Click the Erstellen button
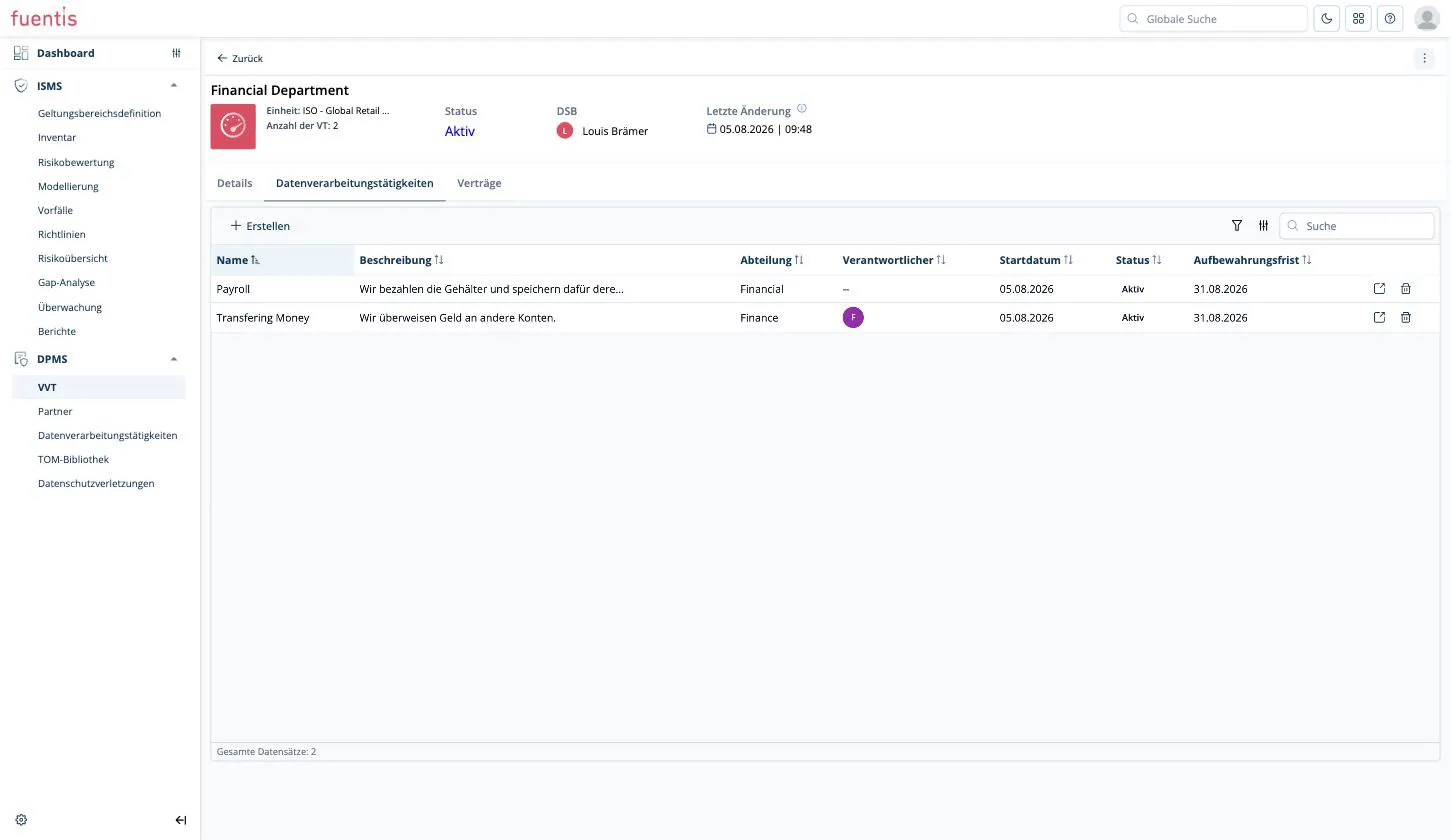 [x=260, y=226]
